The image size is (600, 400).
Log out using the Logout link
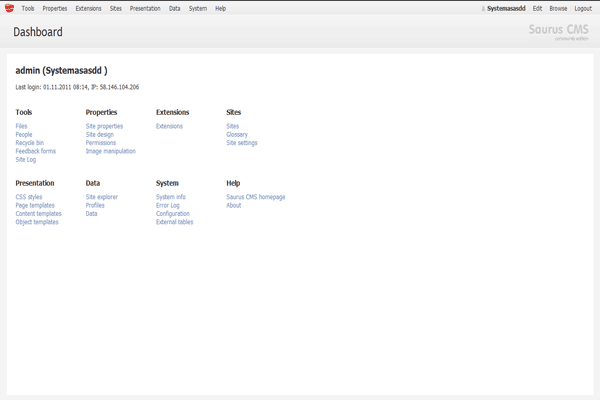[583, 8]
